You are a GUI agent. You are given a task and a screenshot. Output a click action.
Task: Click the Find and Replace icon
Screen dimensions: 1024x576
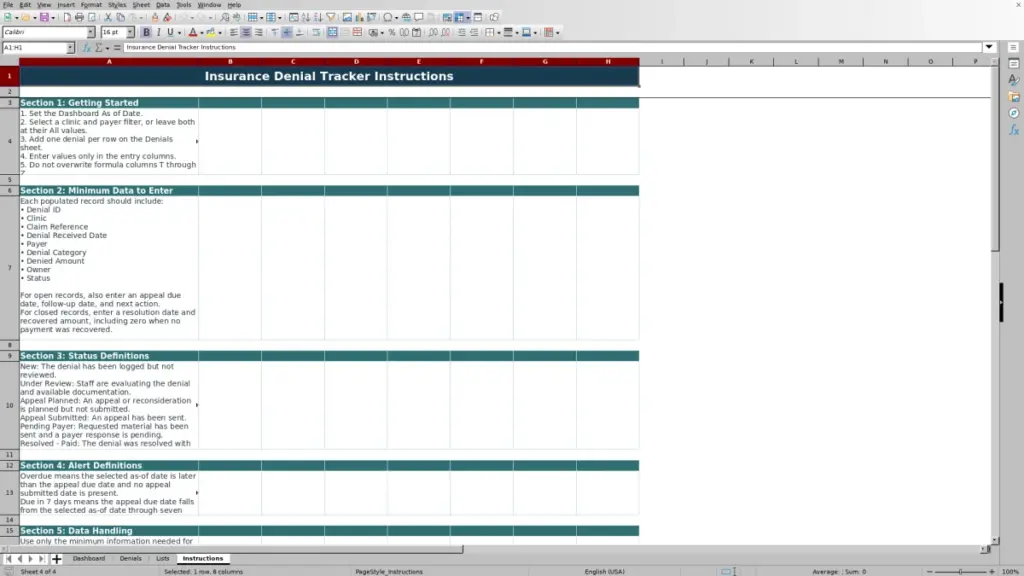point(225,17)
